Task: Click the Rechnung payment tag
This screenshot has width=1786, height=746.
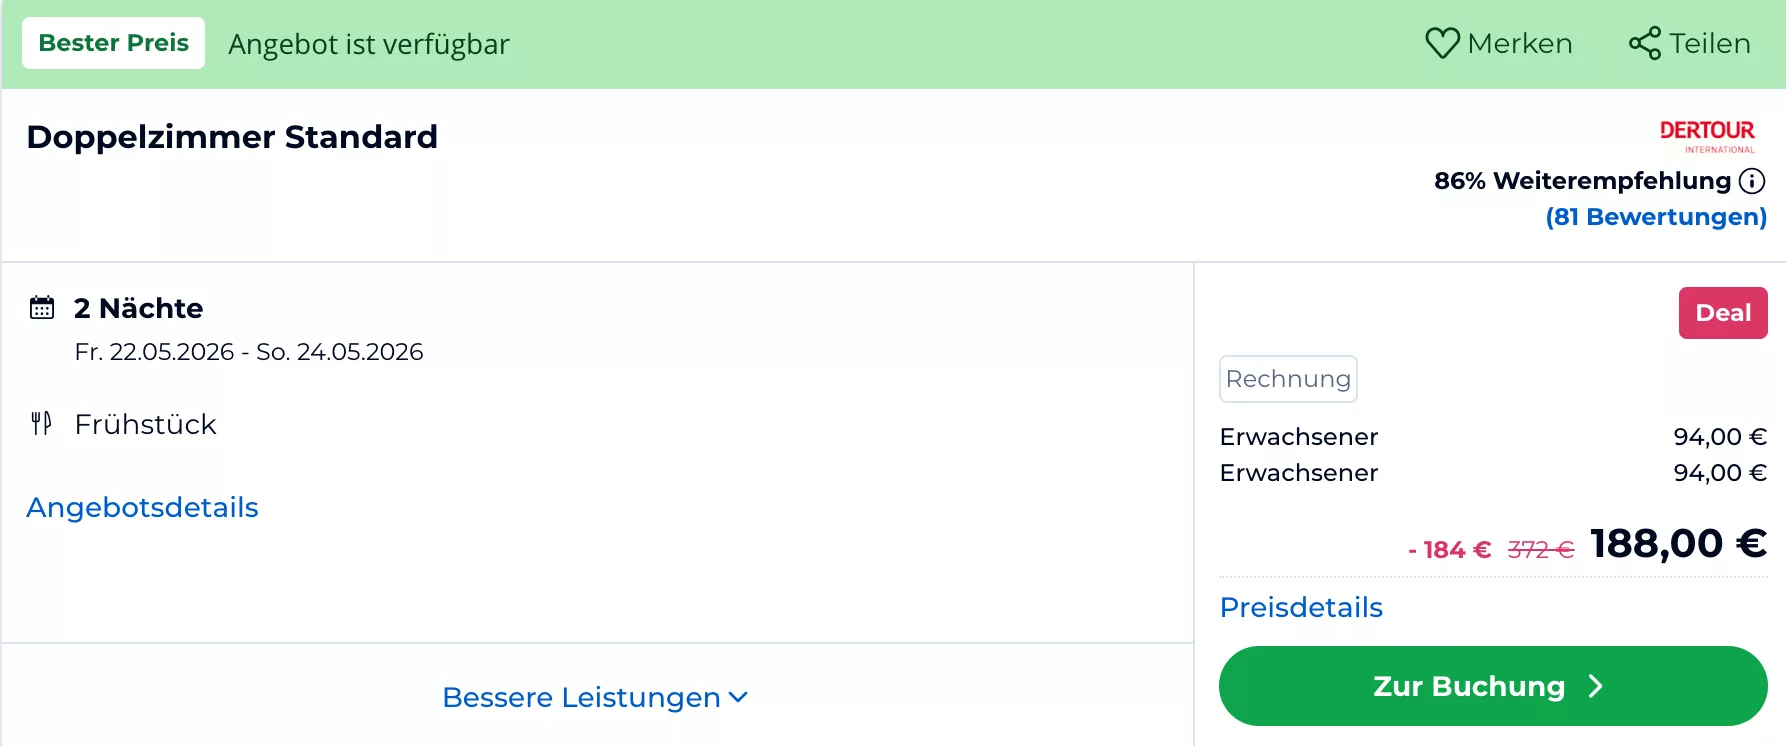Action: 1288,379
